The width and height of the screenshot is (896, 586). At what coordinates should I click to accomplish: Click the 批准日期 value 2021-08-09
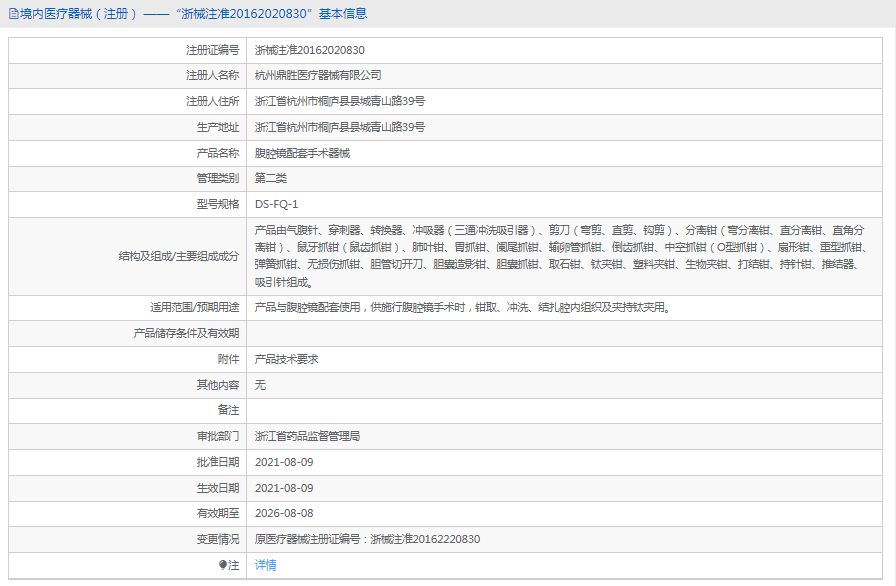click(x=284, y=462)
